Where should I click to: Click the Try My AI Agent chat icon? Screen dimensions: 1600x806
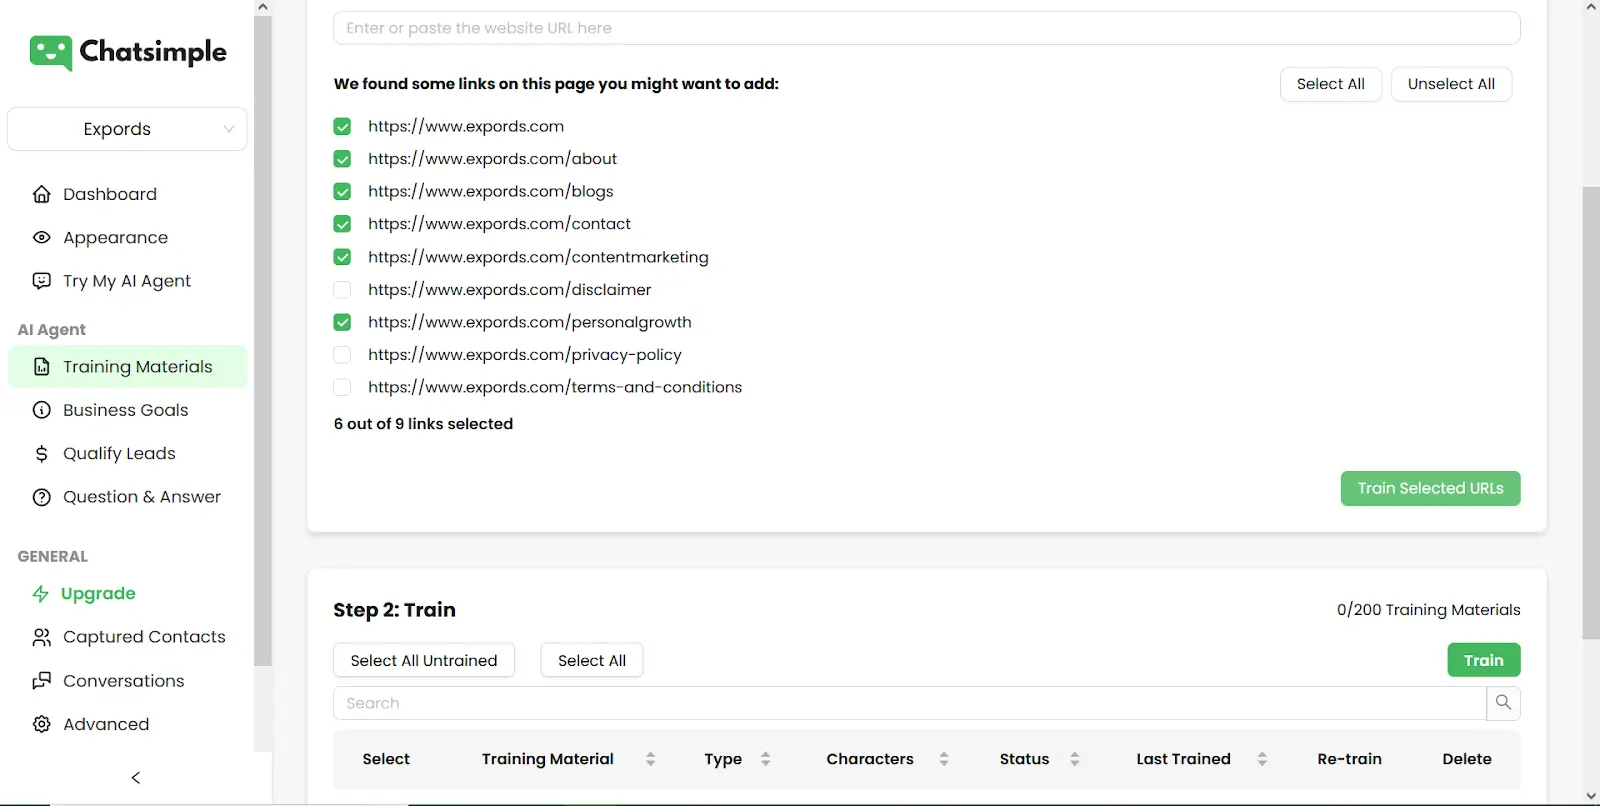42,281
